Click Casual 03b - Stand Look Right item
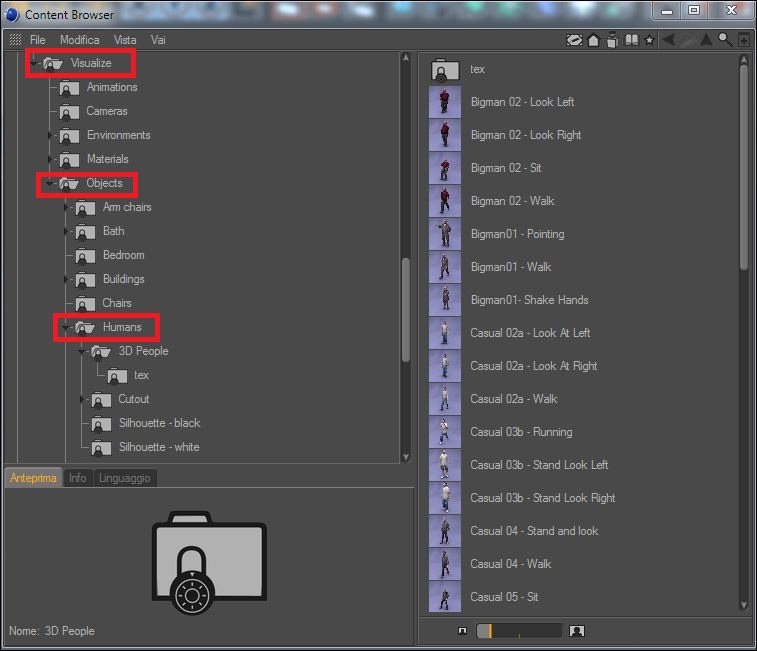 click(522, 498)
